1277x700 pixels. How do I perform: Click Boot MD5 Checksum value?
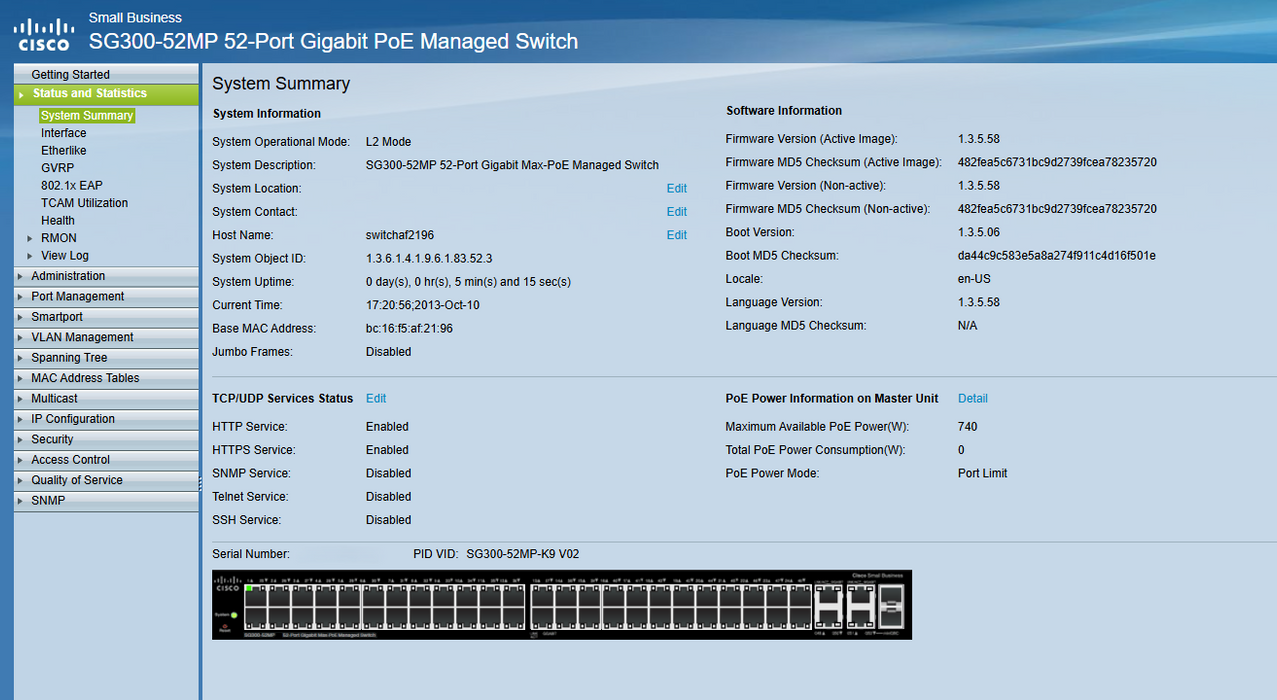tap(1057, 256)
